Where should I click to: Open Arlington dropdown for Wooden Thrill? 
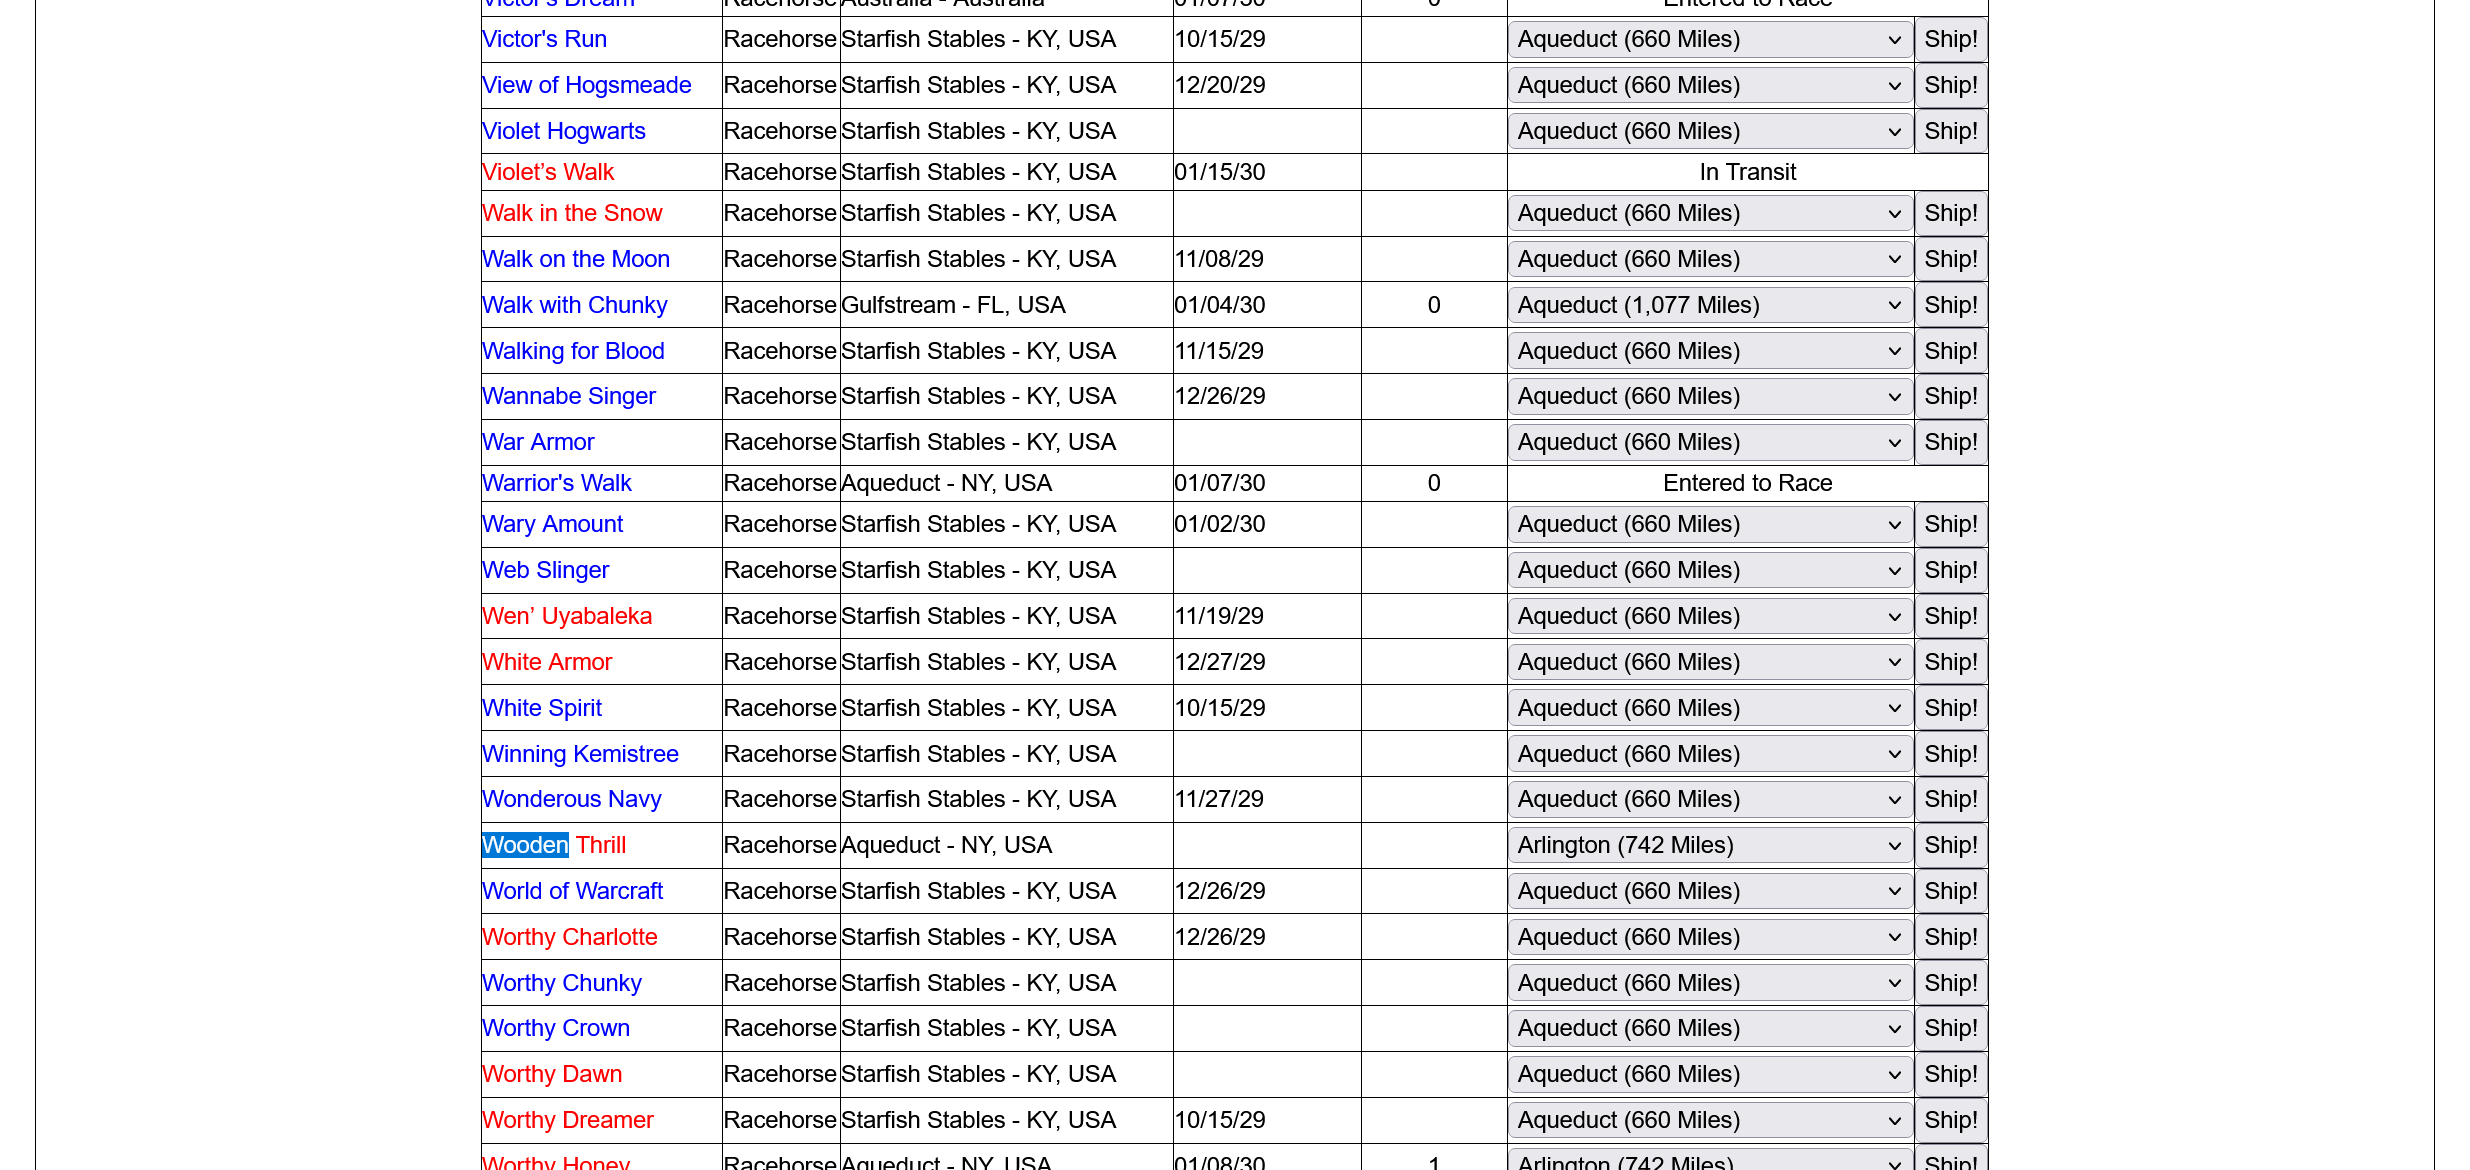click(x=1709, y=845)
